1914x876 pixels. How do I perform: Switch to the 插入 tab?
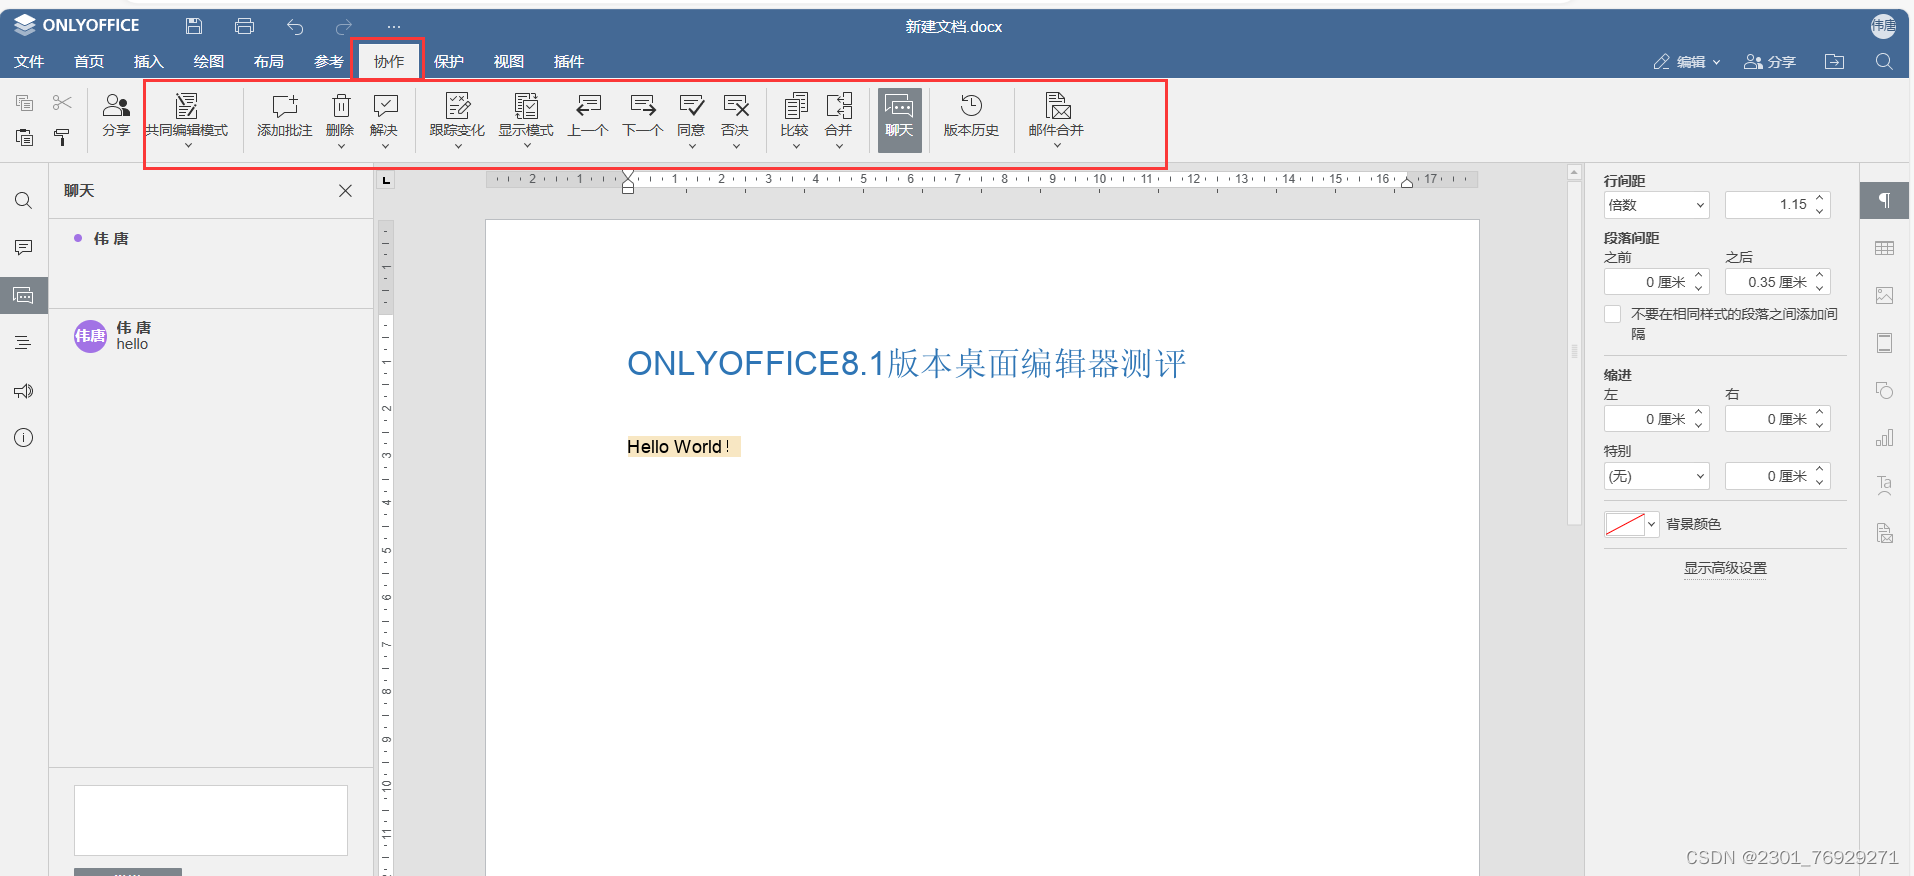coord(149,62)
